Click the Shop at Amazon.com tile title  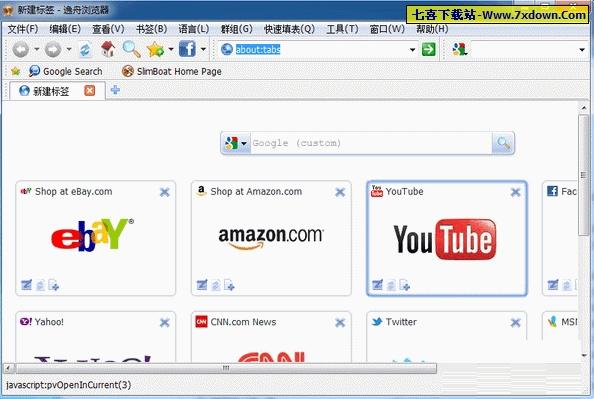point(256,192)
